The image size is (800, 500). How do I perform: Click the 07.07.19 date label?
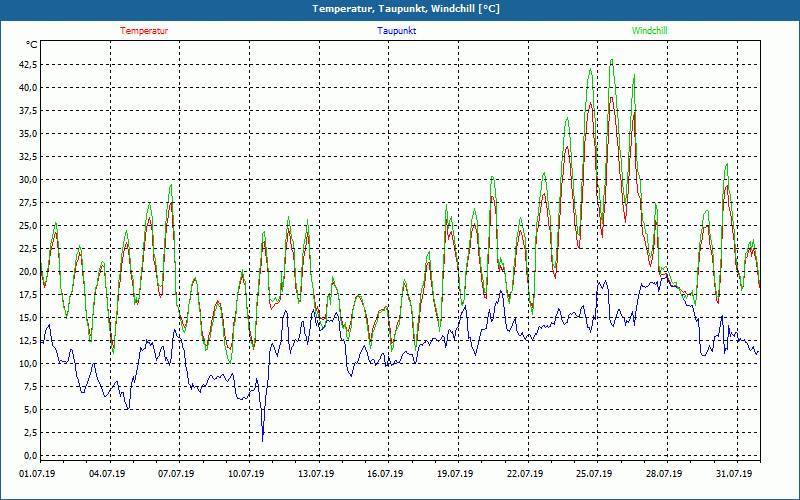click(x=176, y=473)
